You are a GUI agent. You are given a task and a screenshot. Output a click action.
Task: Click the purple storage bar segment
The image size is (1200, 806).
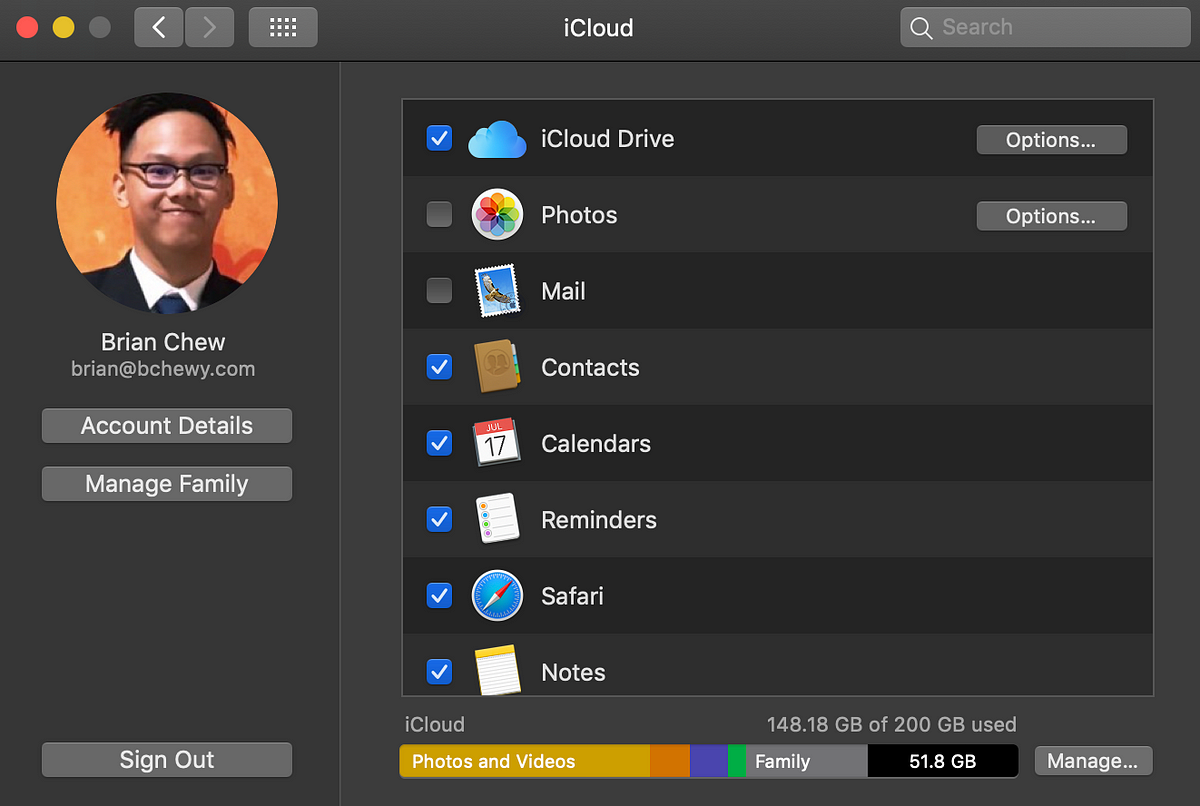(x=709, y=761)
